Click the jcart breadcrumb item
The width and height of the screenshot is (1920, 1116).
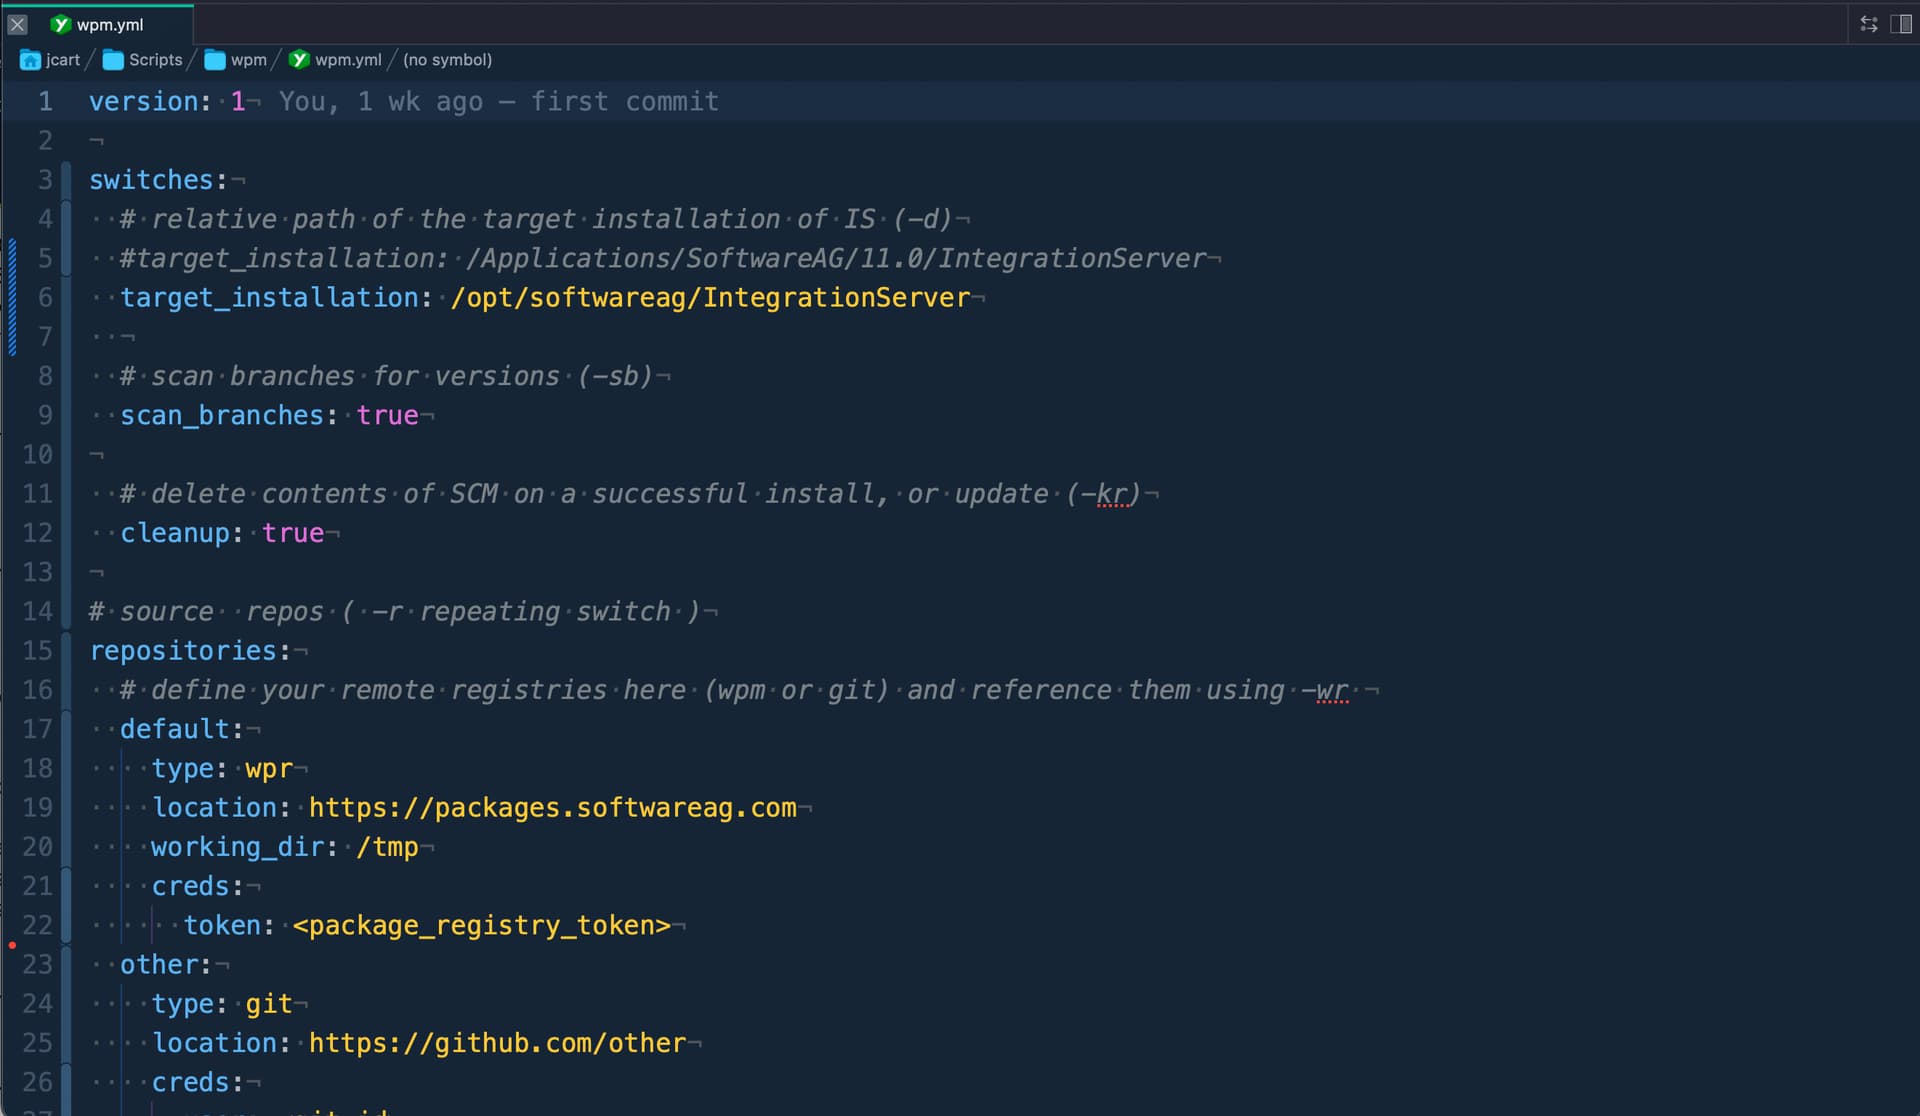(x=62, y=60)
